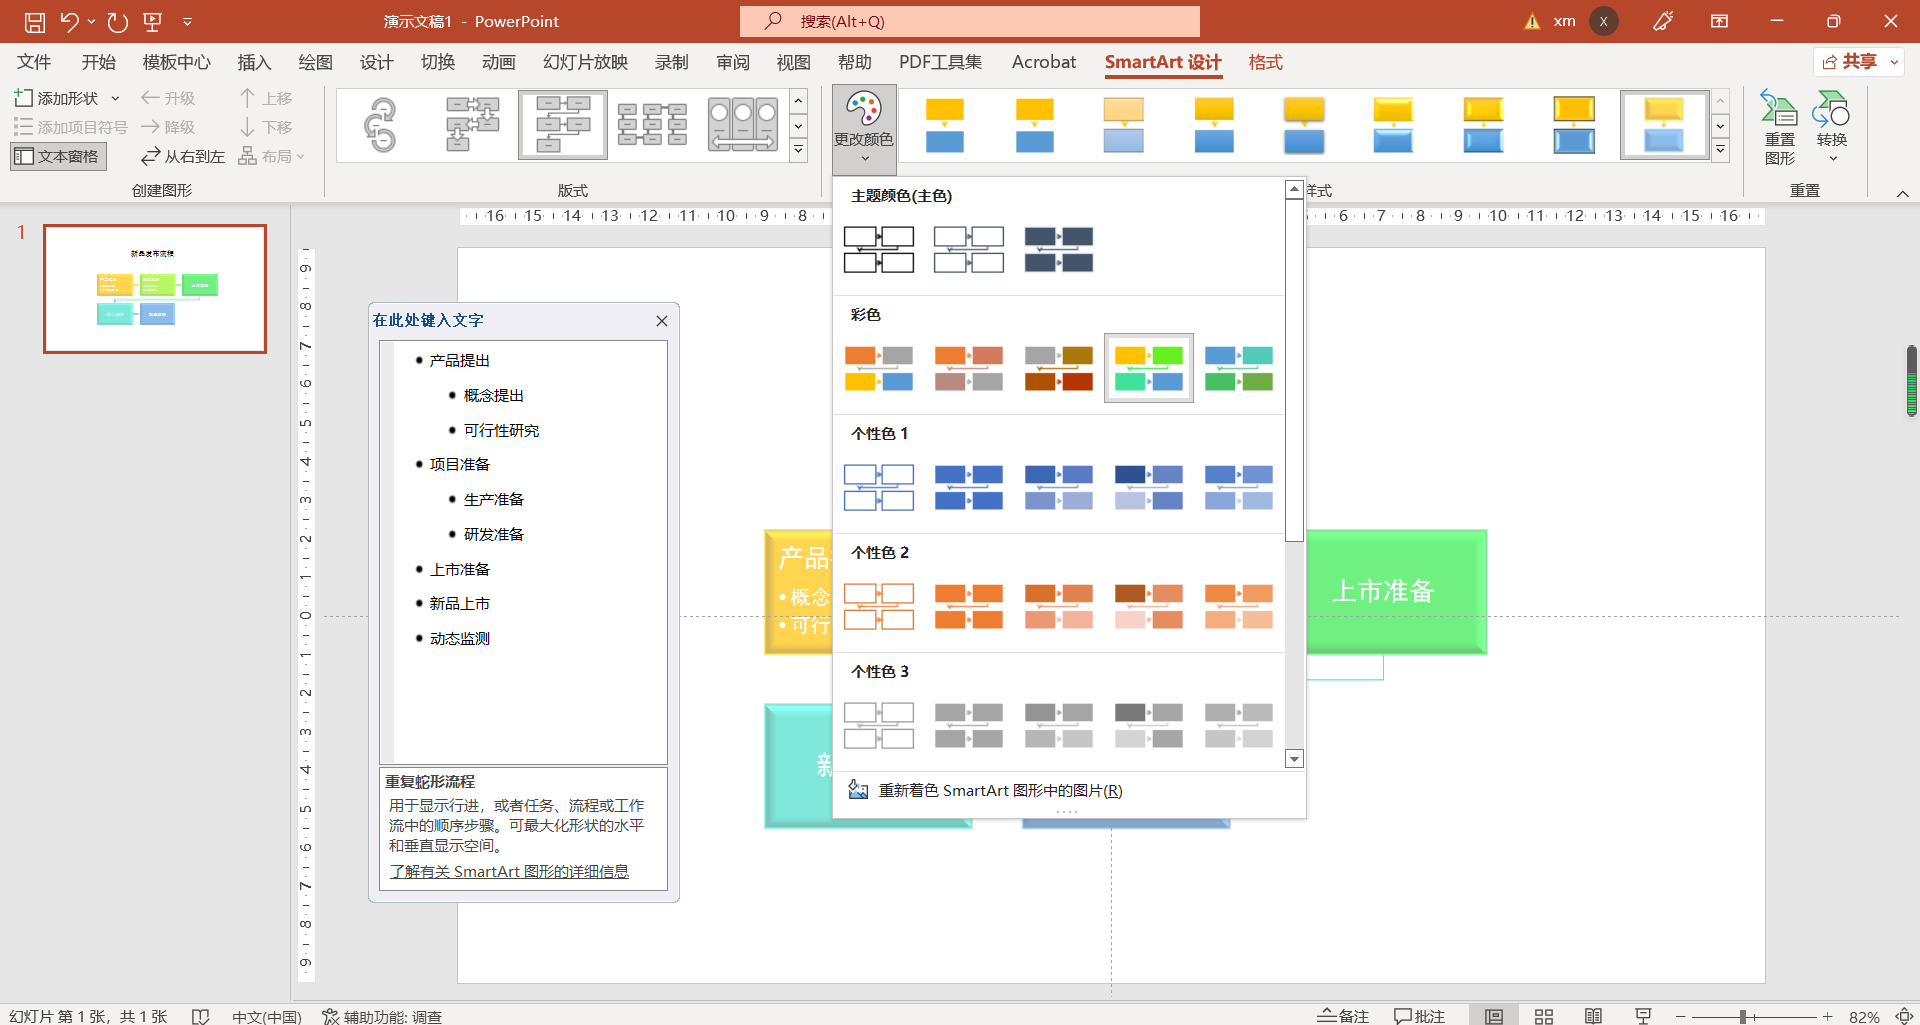Toggle Right to Left (从右到左) layout
Screen dimensions: 1920x1025
pyautogui.click(x=183, y=156)
